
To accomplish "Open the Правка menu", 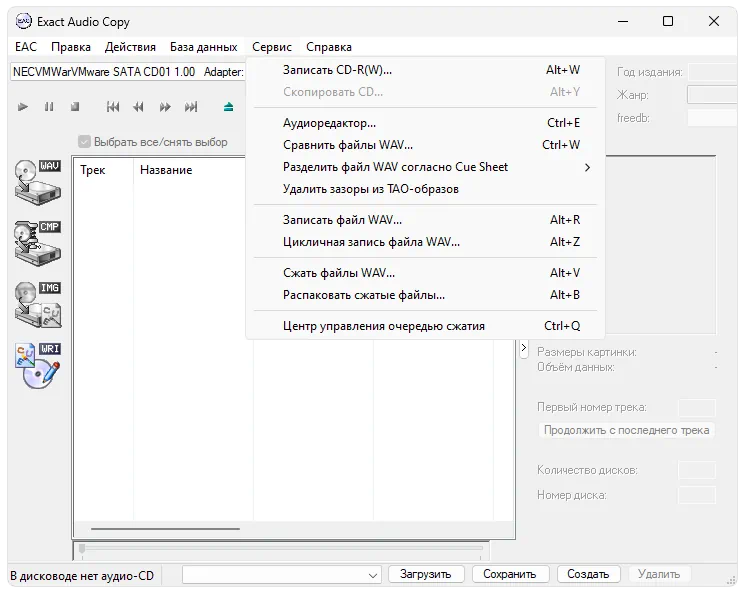I will (x=71, y=47).
